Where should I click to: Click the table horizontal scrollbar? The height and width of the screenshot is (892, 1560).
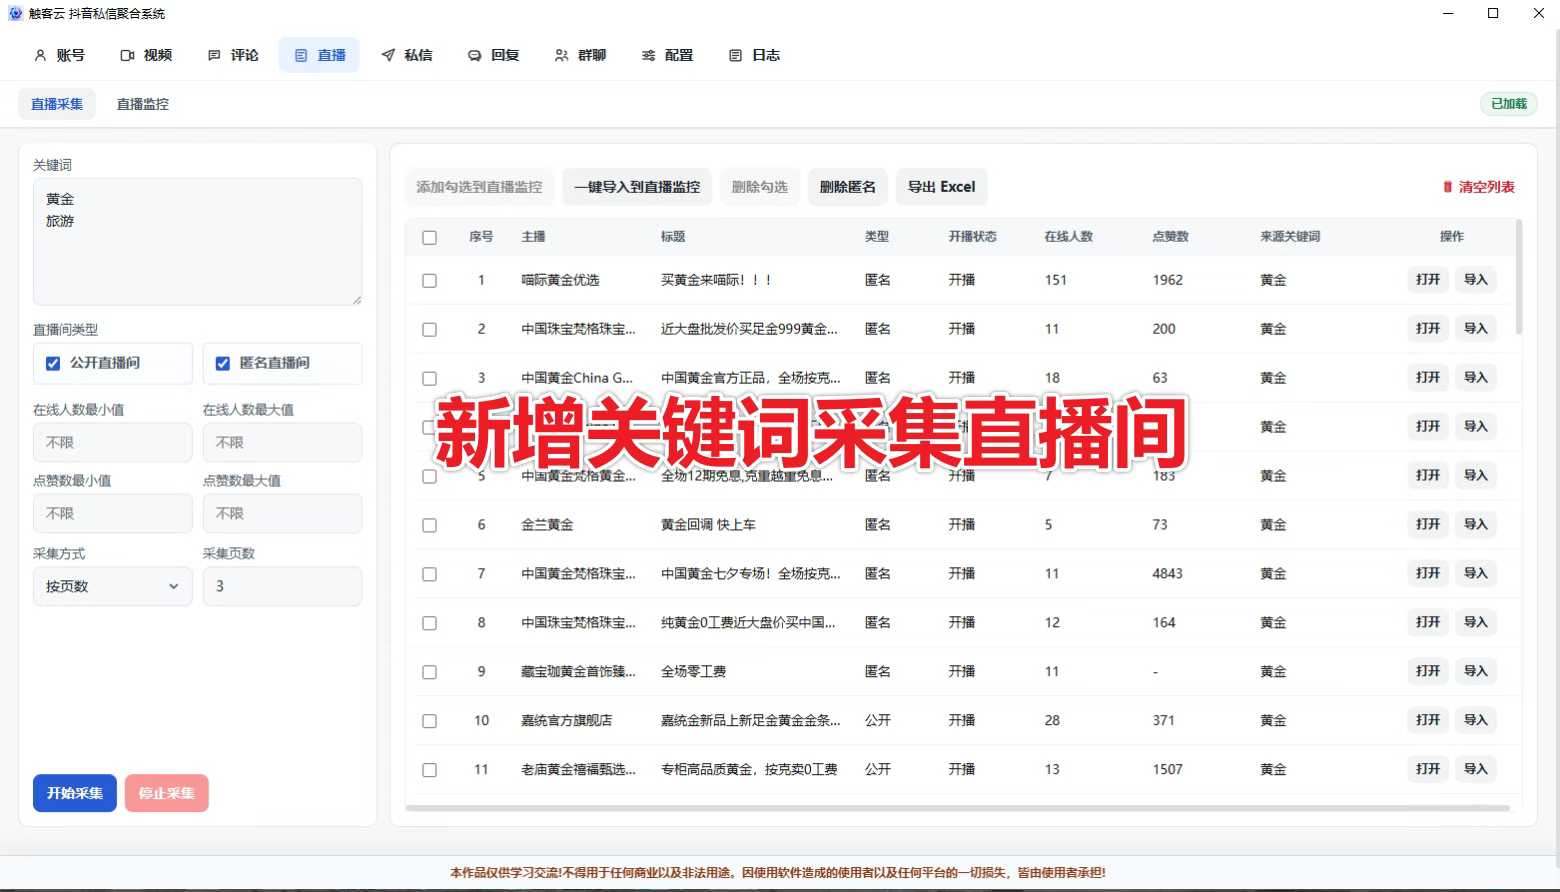tap(957, 808)
